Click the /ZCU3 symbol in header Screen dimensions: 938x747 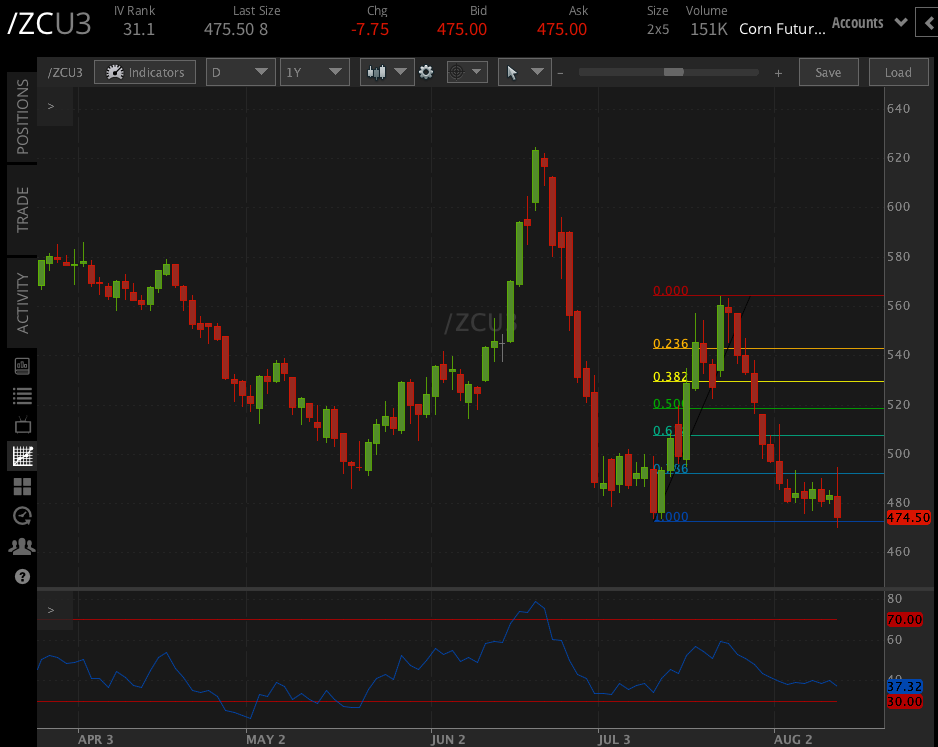click(49, 24)
